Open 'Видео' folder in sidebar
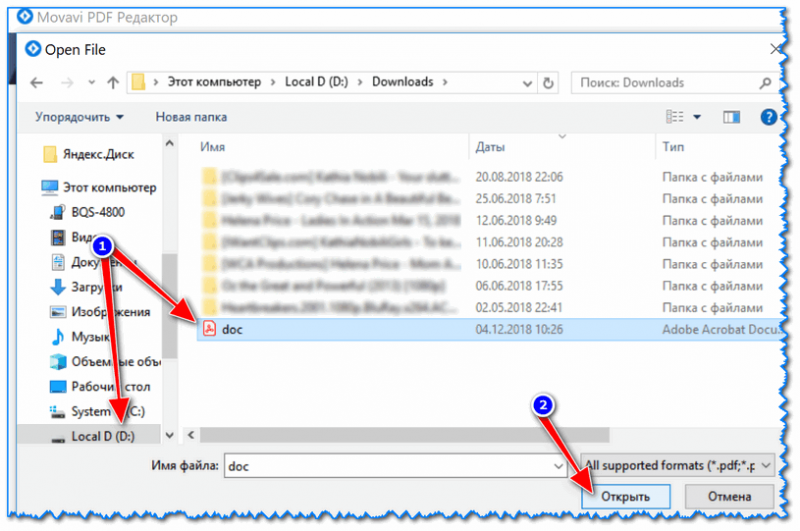800x531 pixels. (x=74, y=237)
